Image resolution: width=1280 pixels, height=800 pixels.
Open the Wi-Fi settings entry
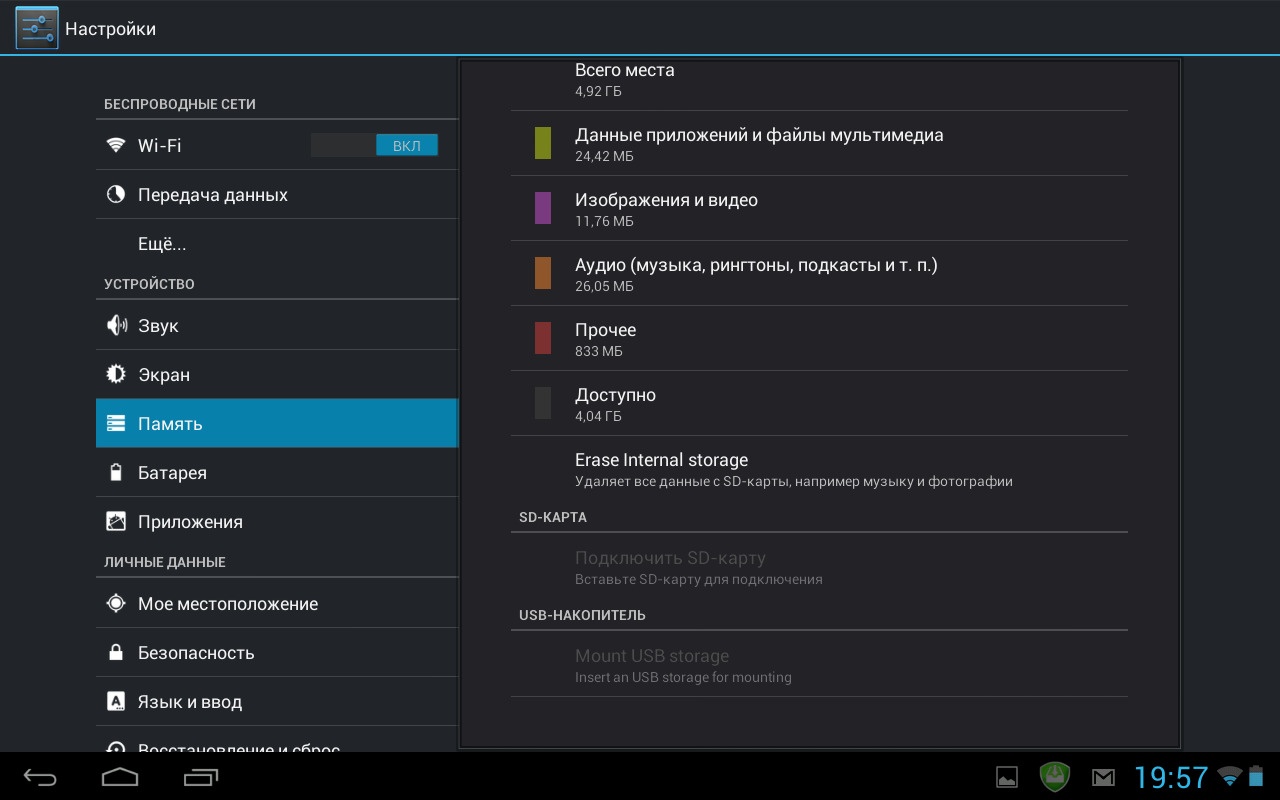(x=200, y=146)
